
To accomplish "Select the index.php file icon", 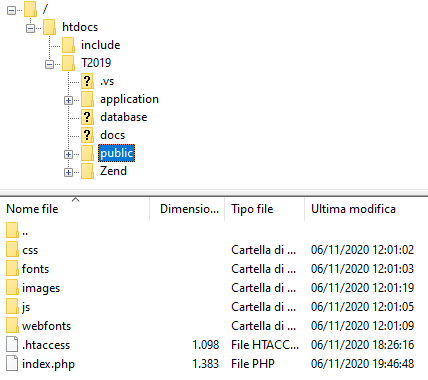I will [x=12, y=363].
